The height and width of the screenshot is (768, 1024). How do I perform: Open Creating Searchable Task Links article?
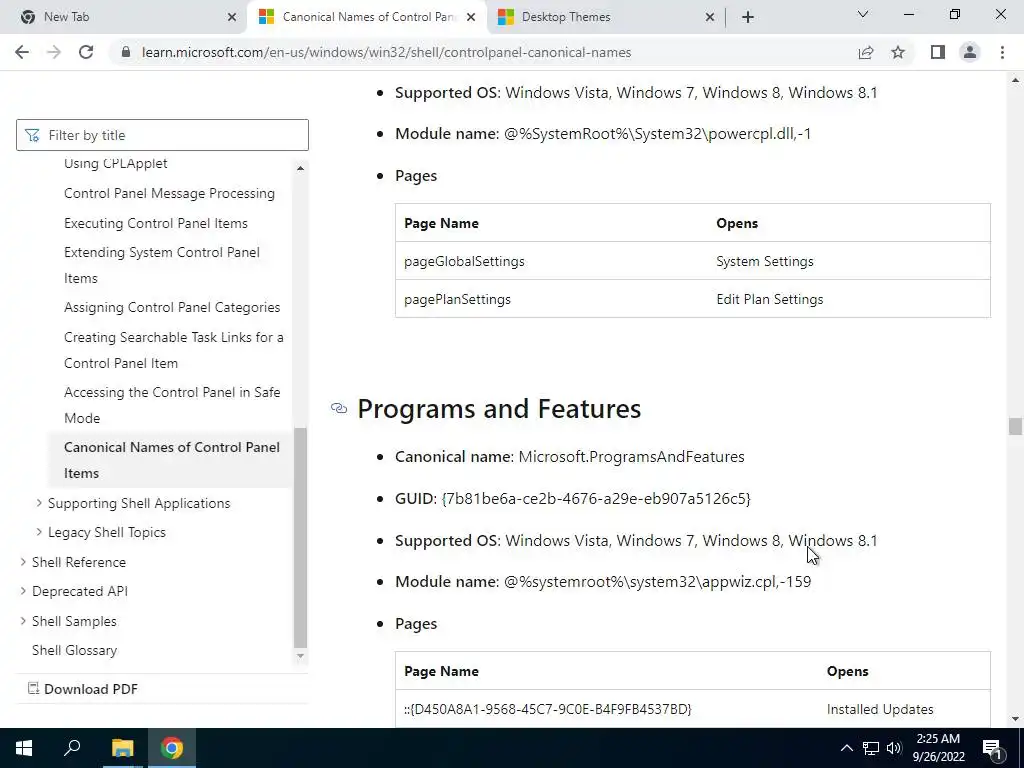(174, 350)
